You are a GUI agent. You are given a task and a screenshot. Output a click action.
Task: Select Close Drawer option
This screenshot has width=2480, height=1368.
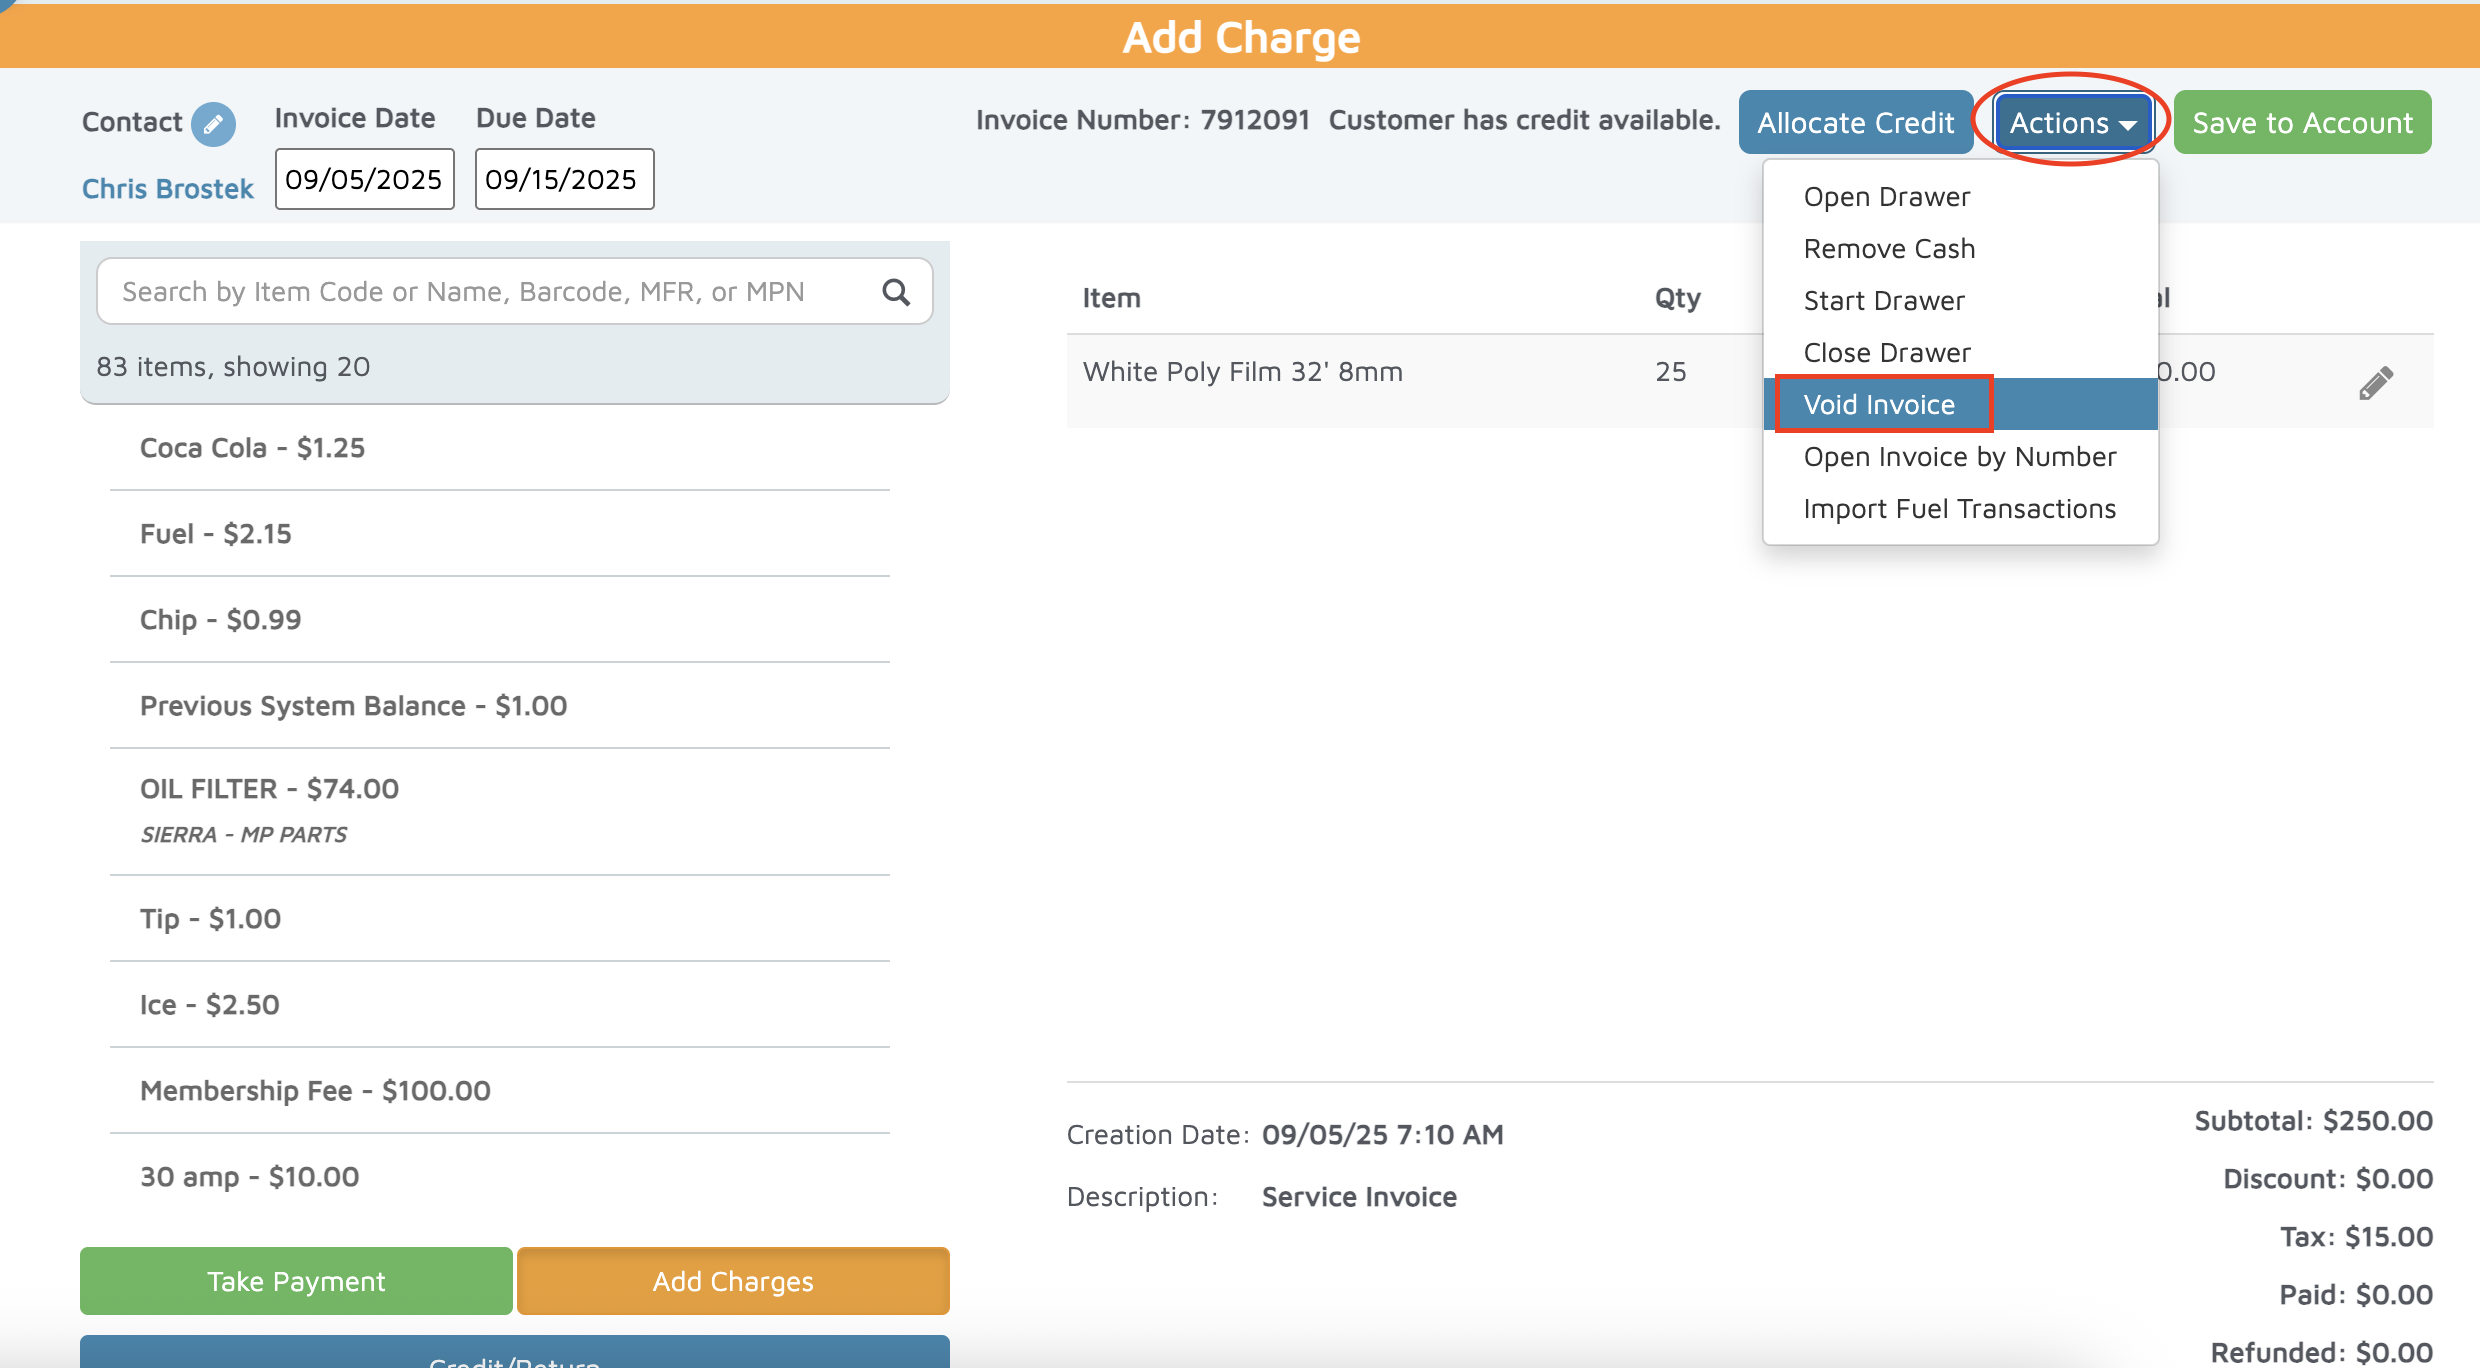[1887, 353]
